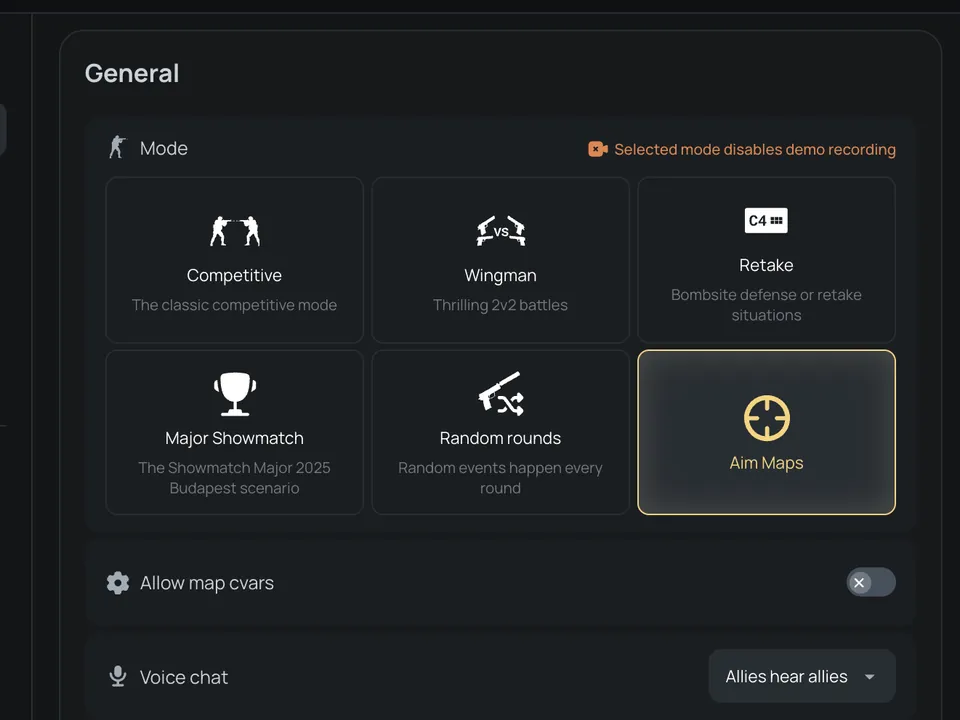Click the General section heading
Image resolution: width=960 pixels, height=720 pixels.
132,73
